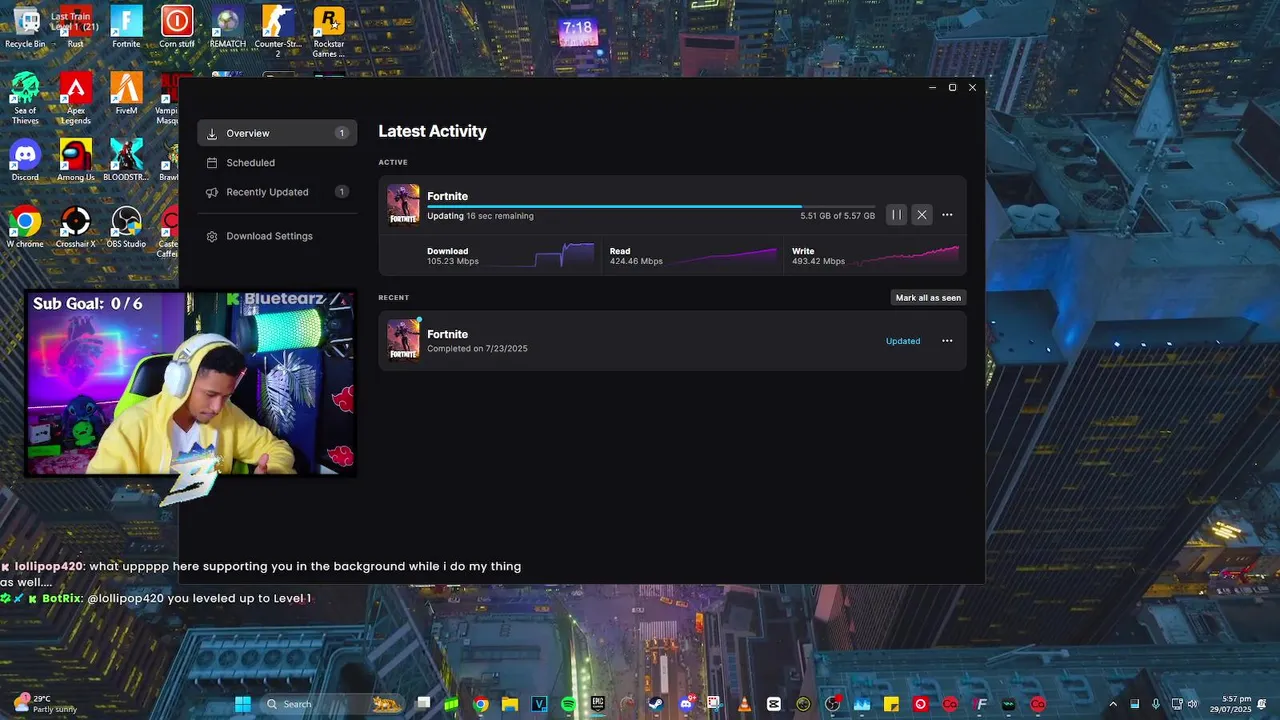
Task: Open CapCut from the taskbar
Action: pos(773,704)
